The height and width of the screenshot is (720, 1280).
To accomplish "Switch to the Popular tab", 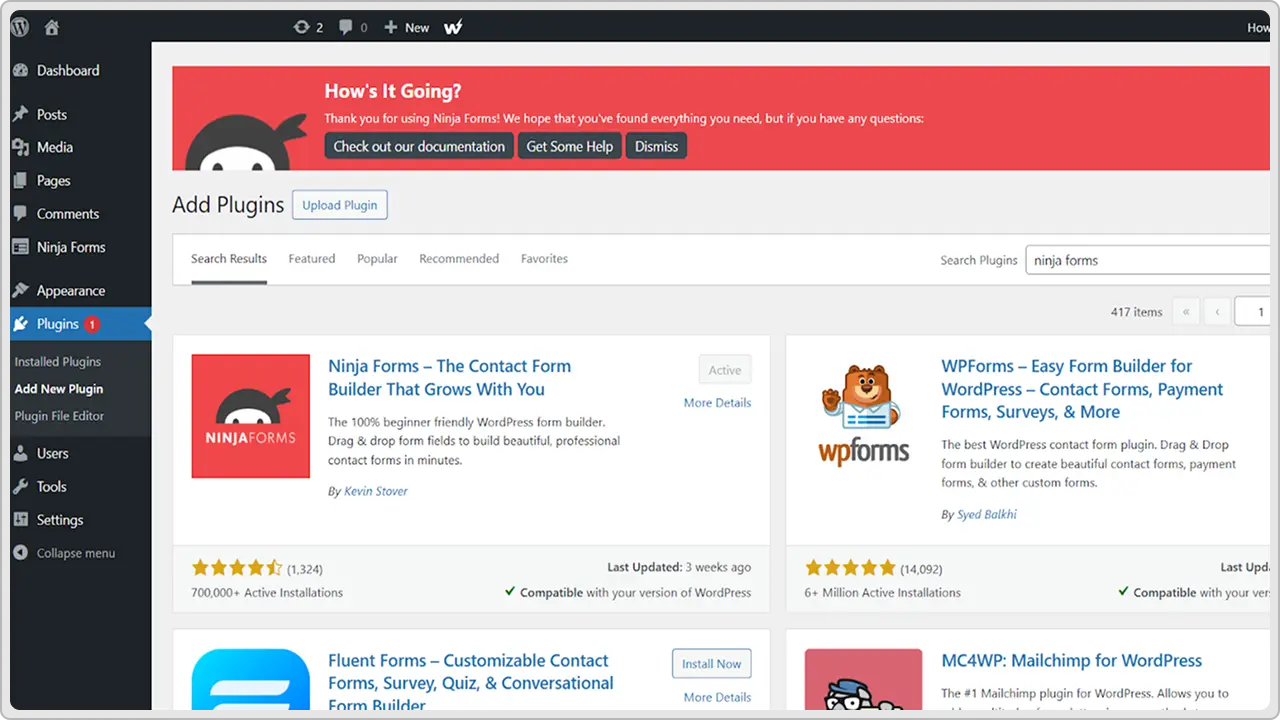I will coord(377,259).
